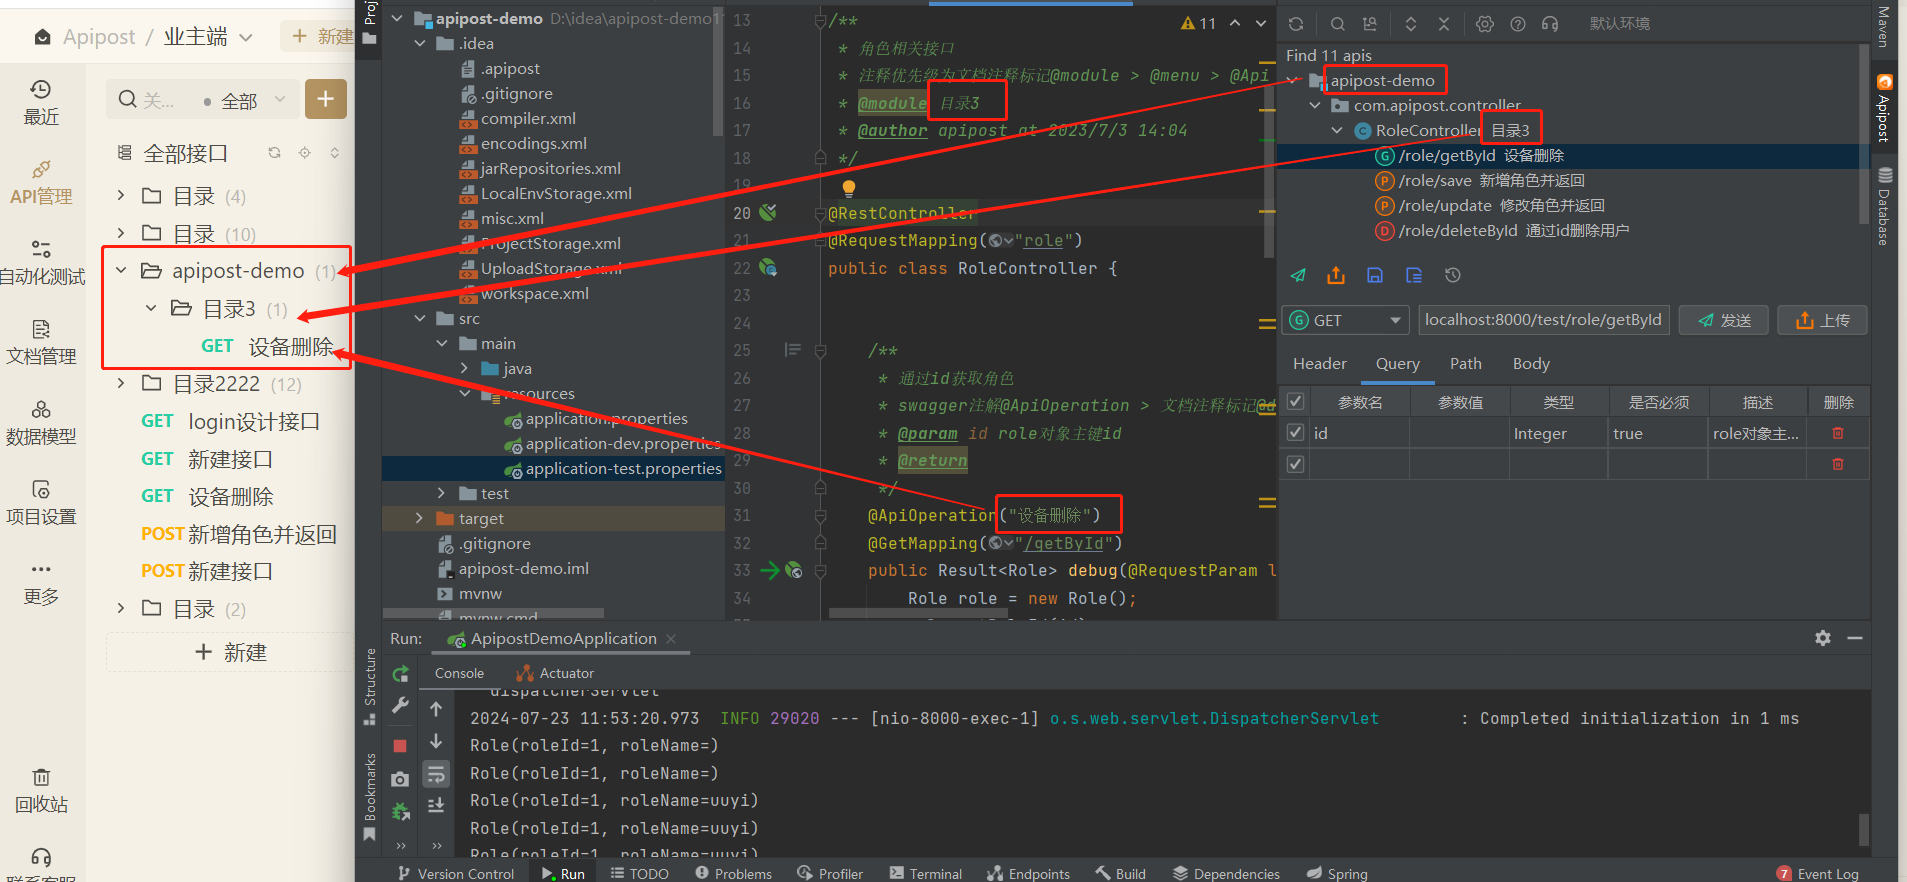Image resolution: width=1907 pixels, height=882 pixels.
Task: Switch to Body tab
Action: coord(1531,364)
